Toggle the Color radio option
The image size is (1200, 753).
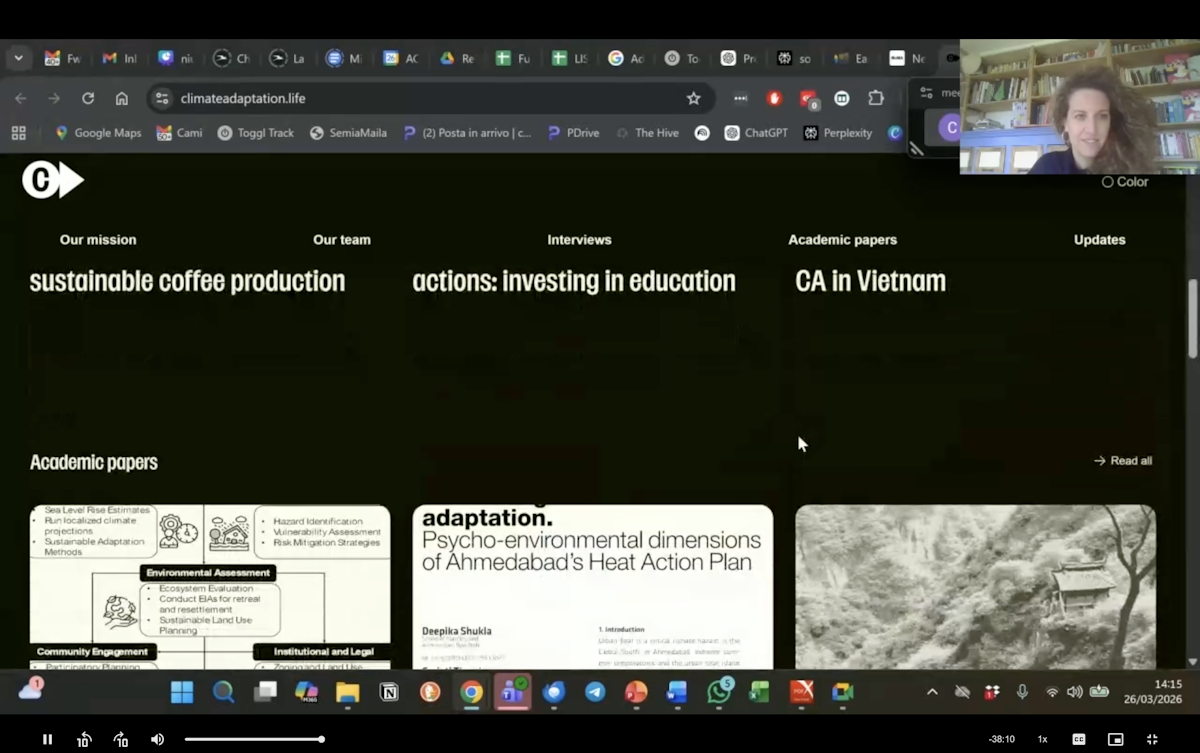click(x=1125, y=182)
